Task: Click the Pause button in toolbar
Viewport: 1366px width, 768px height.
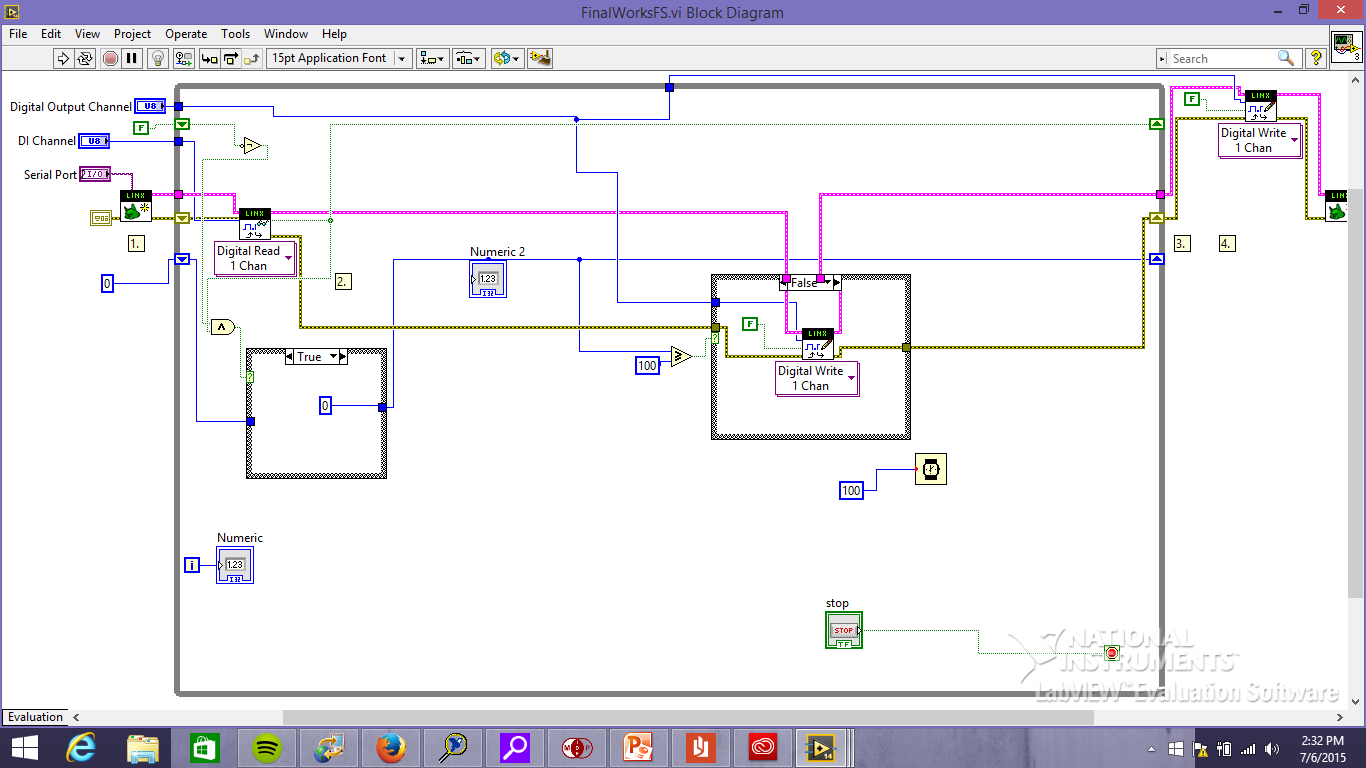Action: (132, 58)
